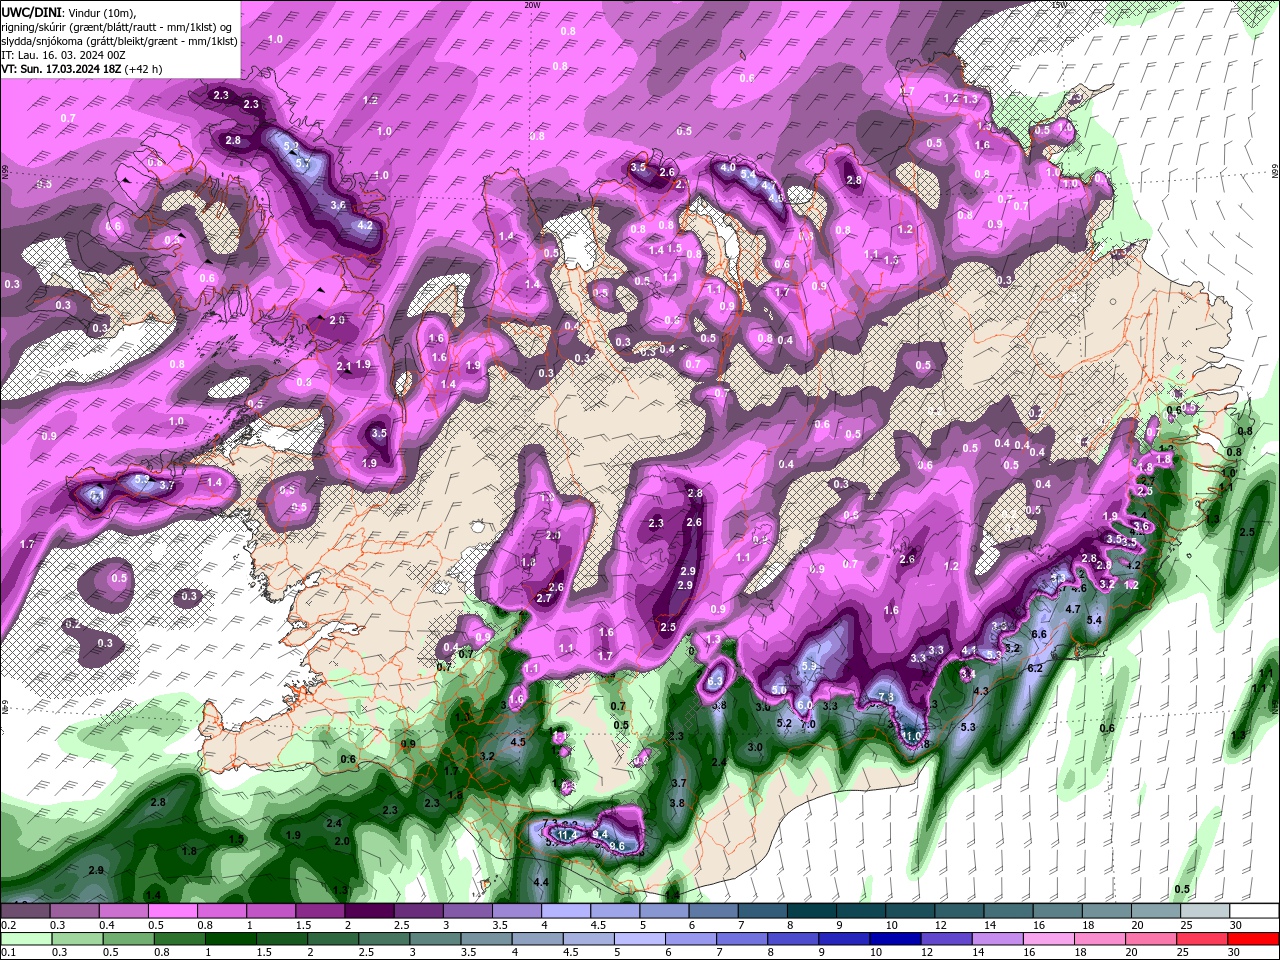Click the '6.2' precipitation value on the map
The image size is (1280, 960).
(1035, 668)
